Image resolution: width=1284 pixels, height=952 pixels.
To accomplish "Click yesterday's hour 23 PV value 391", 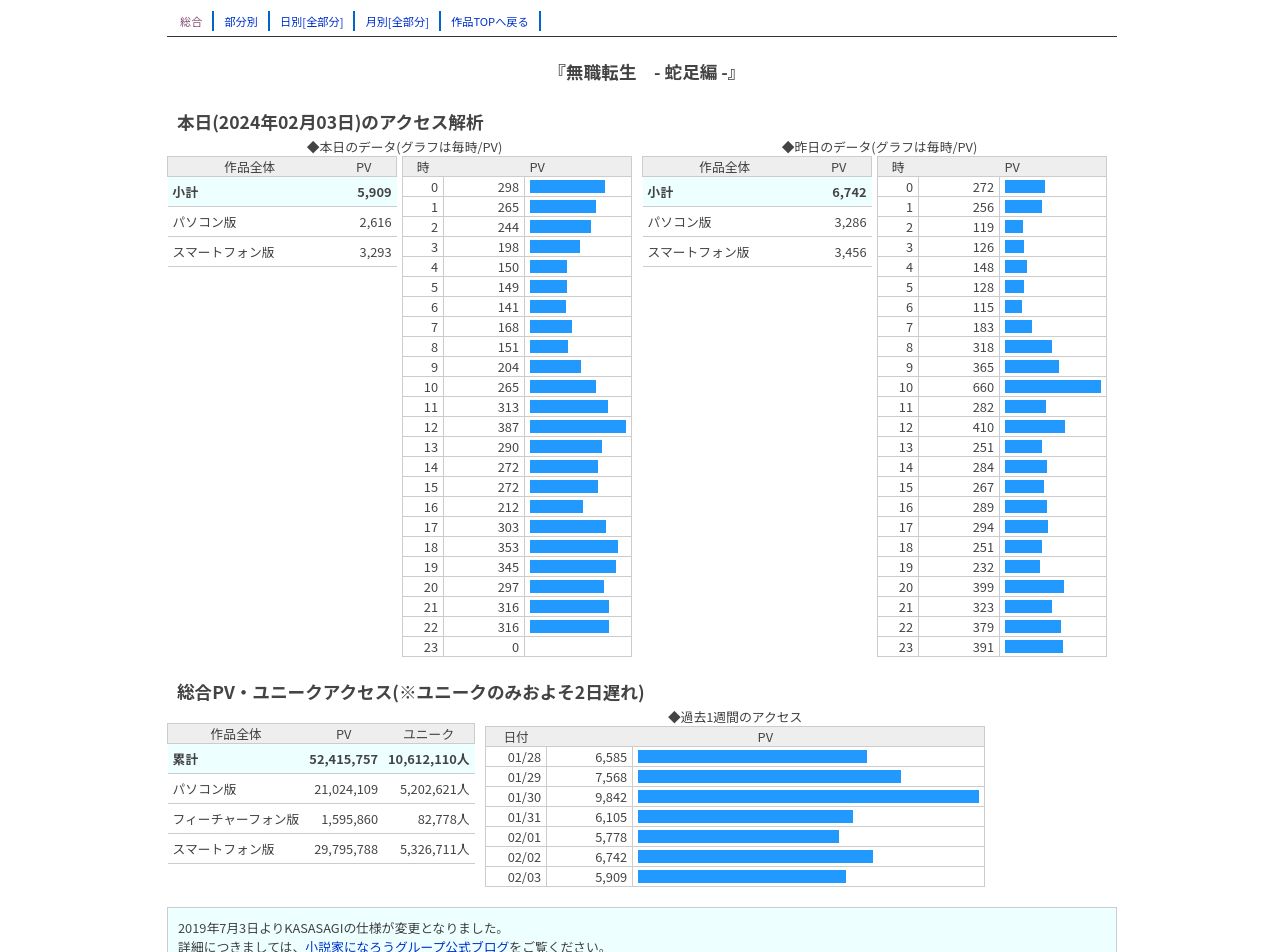I will [x=983, y=647].
